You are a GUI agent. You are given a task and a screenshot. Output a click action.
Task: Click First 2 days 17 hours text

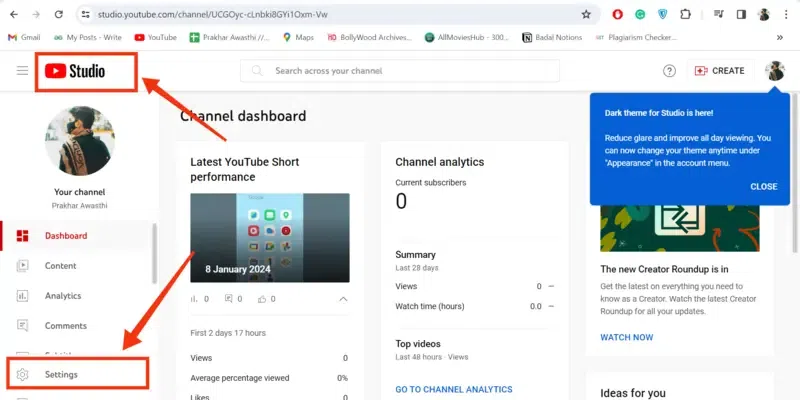pos(228,333)
